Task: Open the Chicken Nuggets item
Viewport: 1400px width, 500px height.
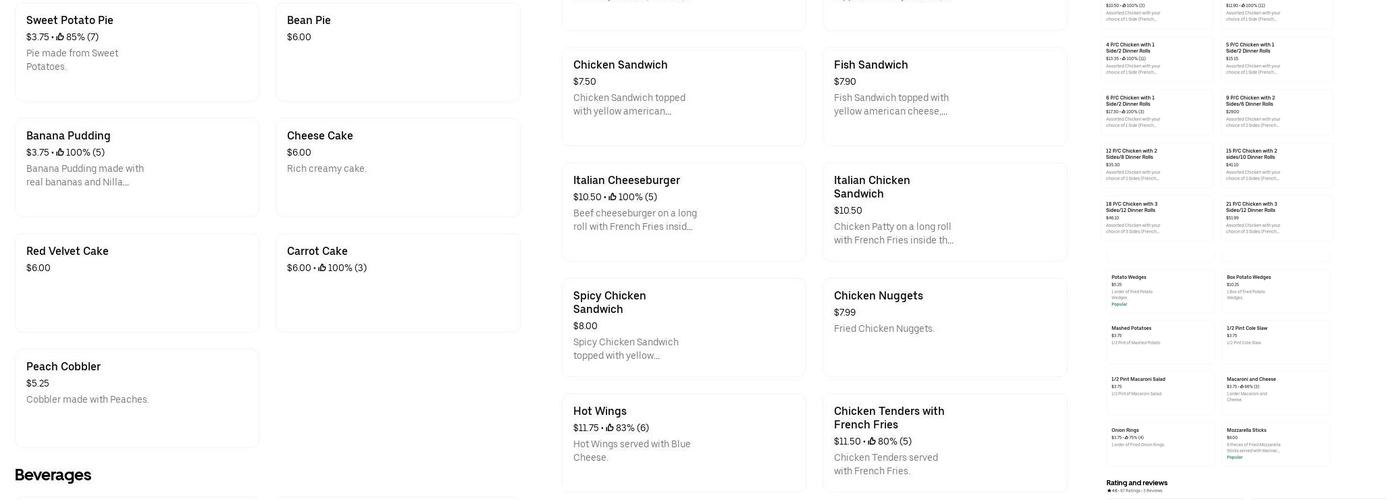Action: click(944, 327)
